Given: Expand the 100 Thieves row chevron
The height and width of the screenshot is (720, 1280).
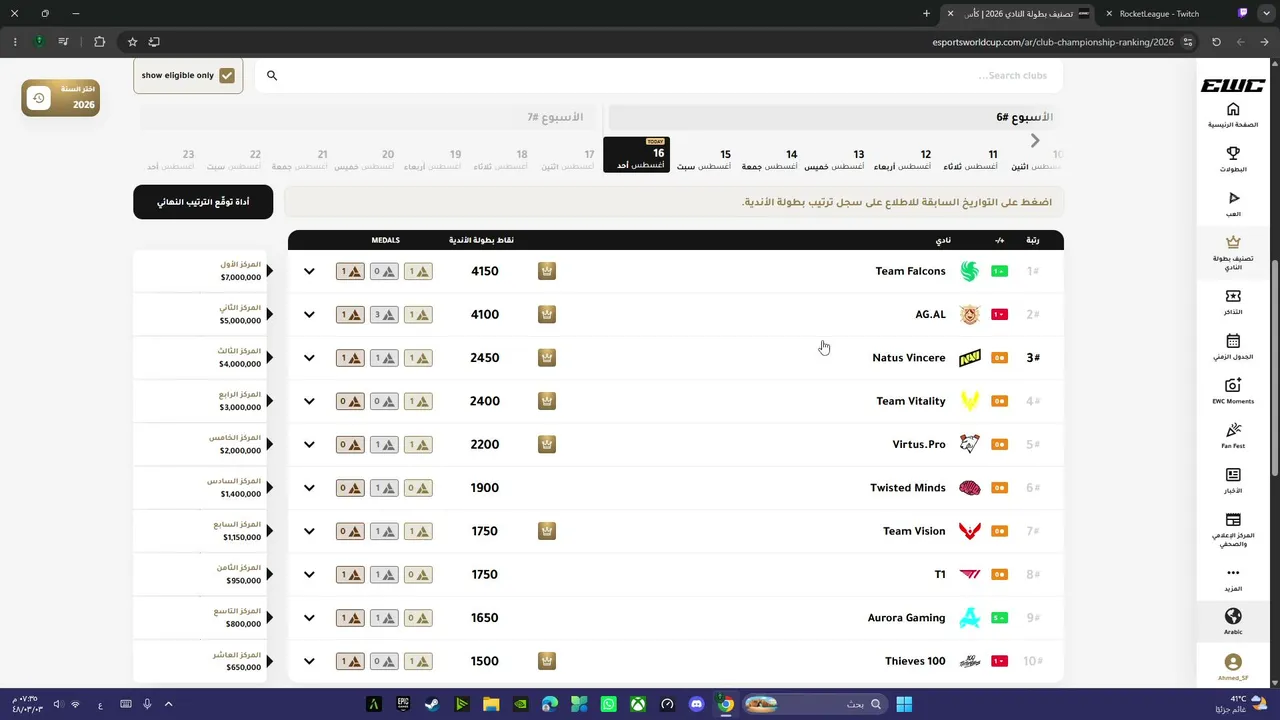Looking at the screenshot, I should [x=309, y=661].
